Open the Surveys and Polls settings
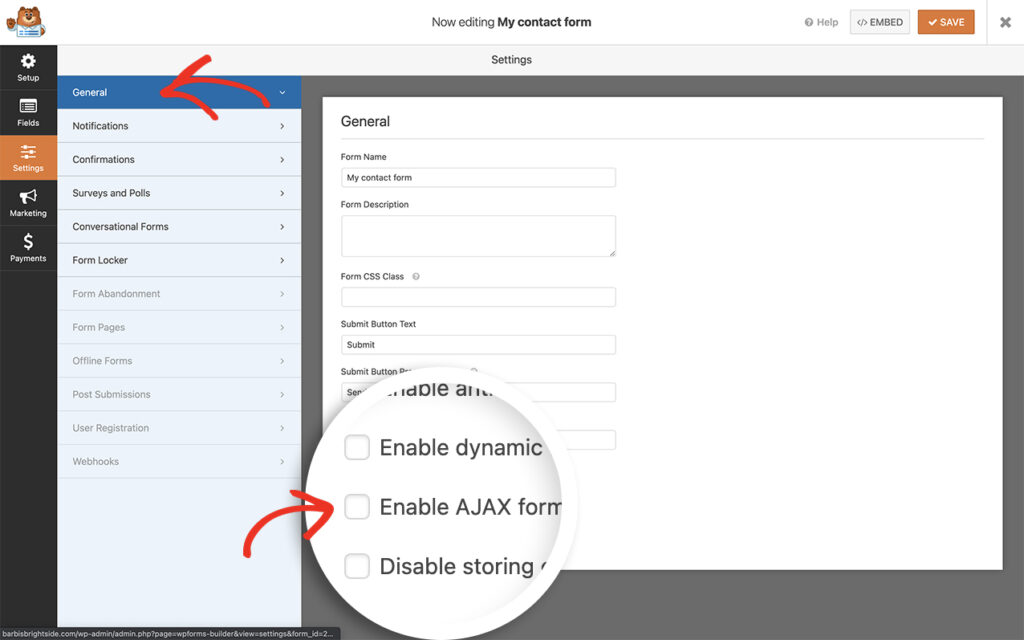This screenshot has width=1024, height=640. point(180,192)
